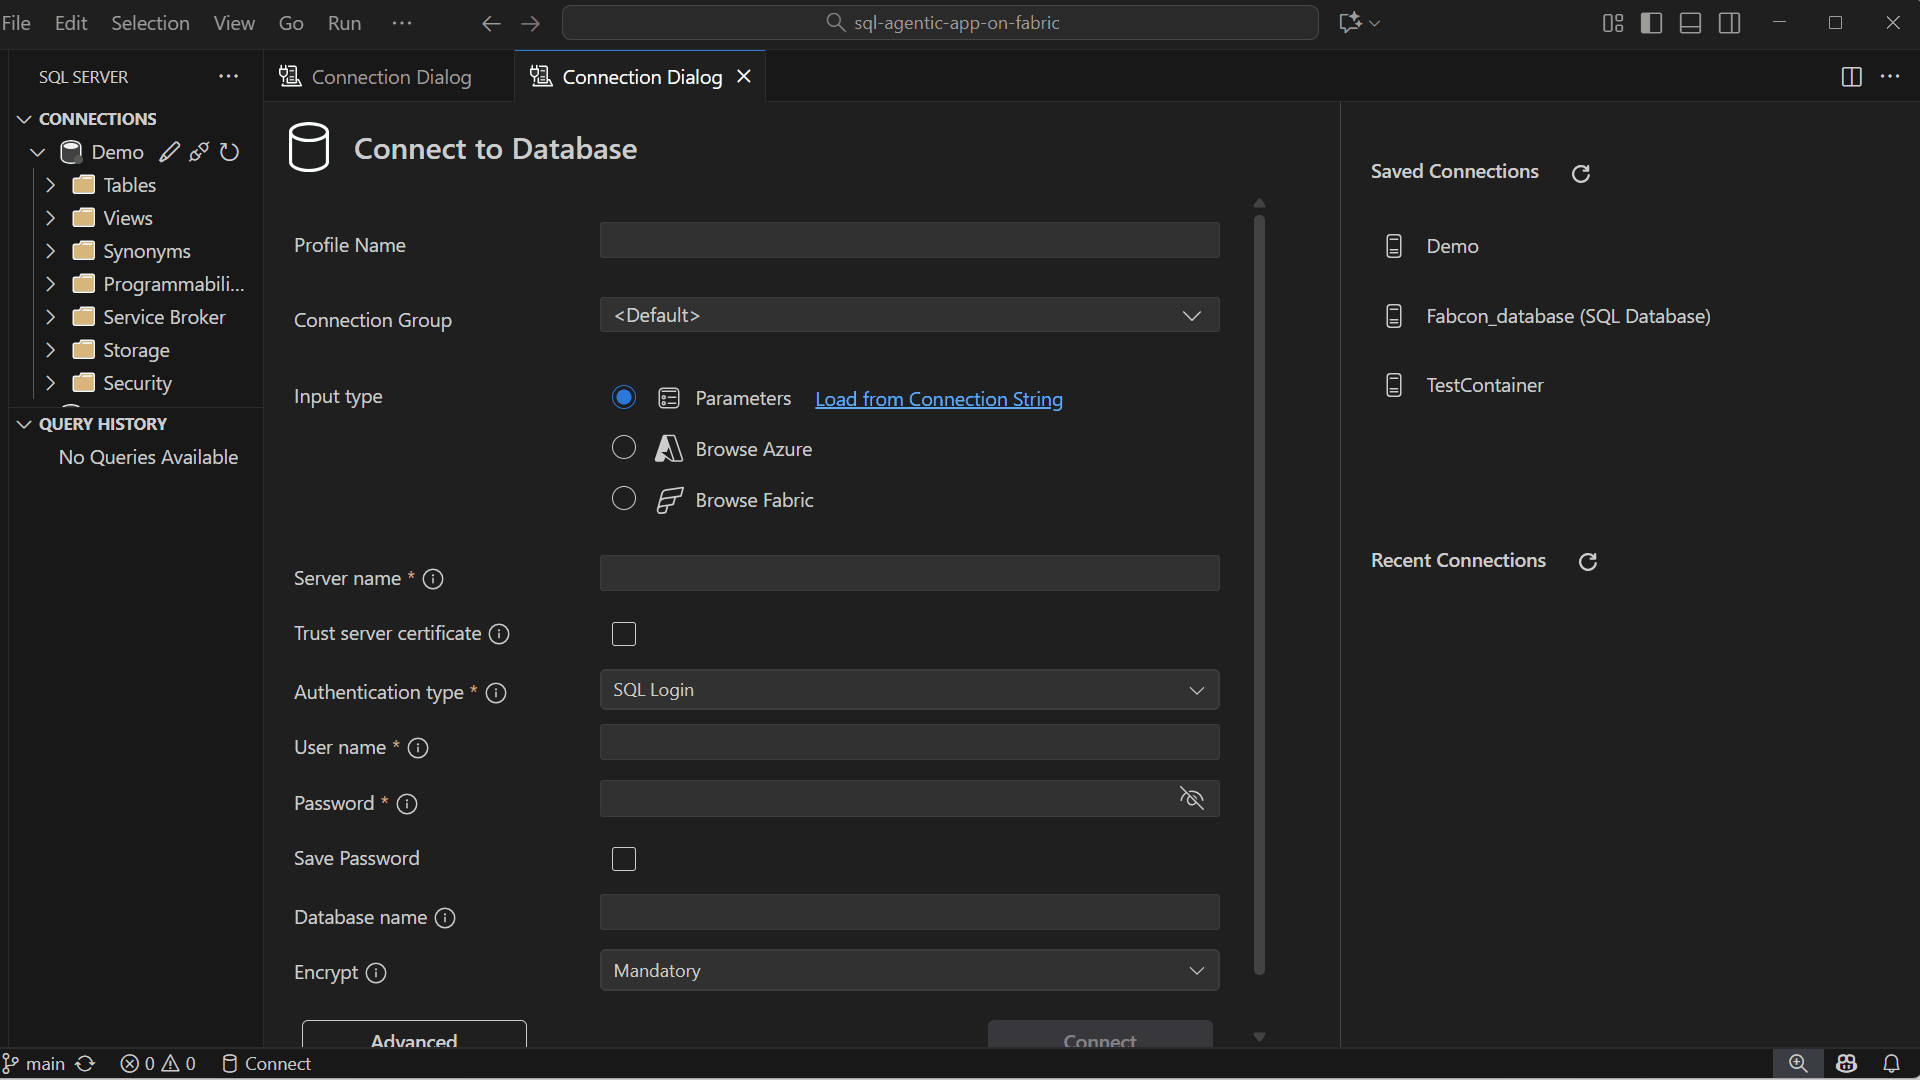Click inside the Profile Name field
This screenshot has height=1080, width=1920.
[908, 240]
